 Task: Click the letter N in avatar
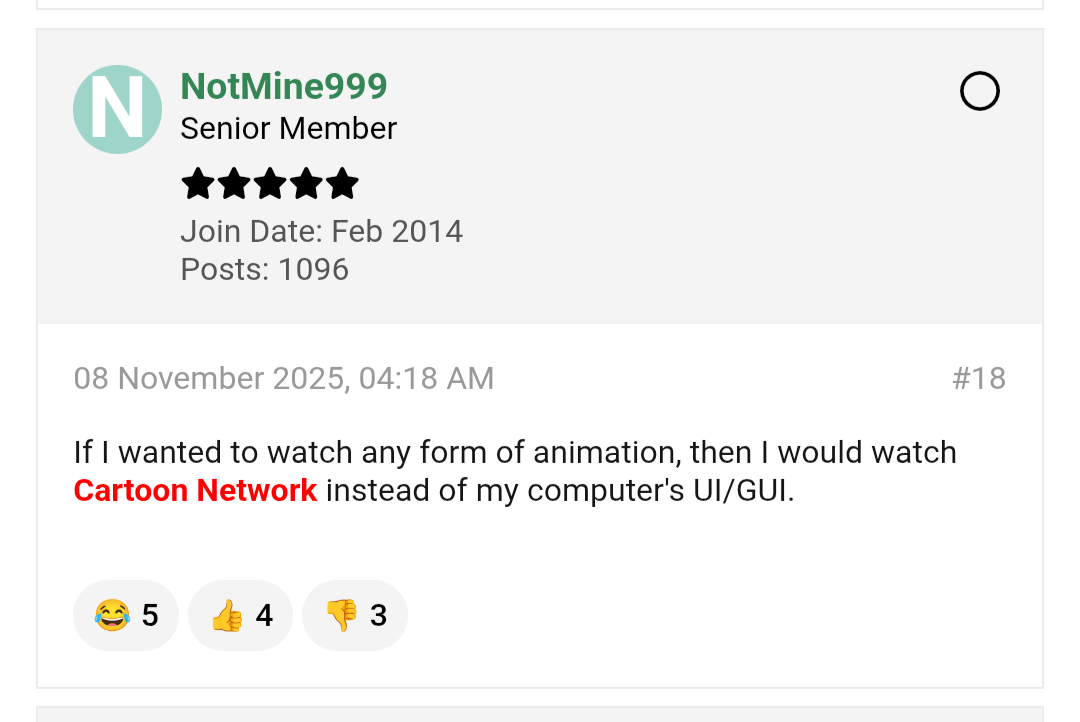tap(117, 109)
